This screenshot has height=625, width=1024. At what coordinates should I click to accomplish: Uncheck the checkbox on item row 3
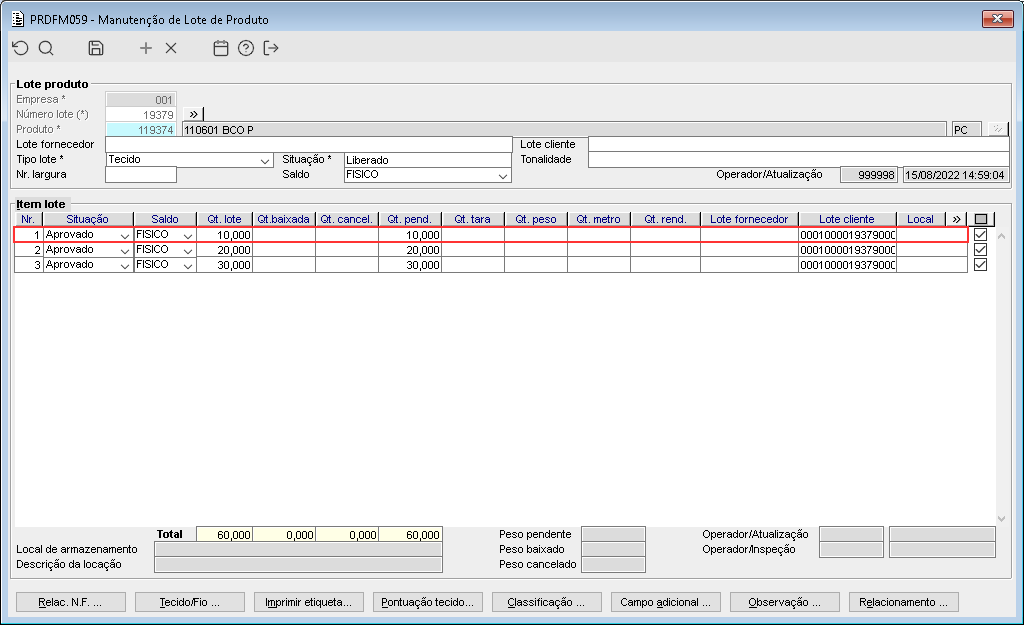coord(980,264)
